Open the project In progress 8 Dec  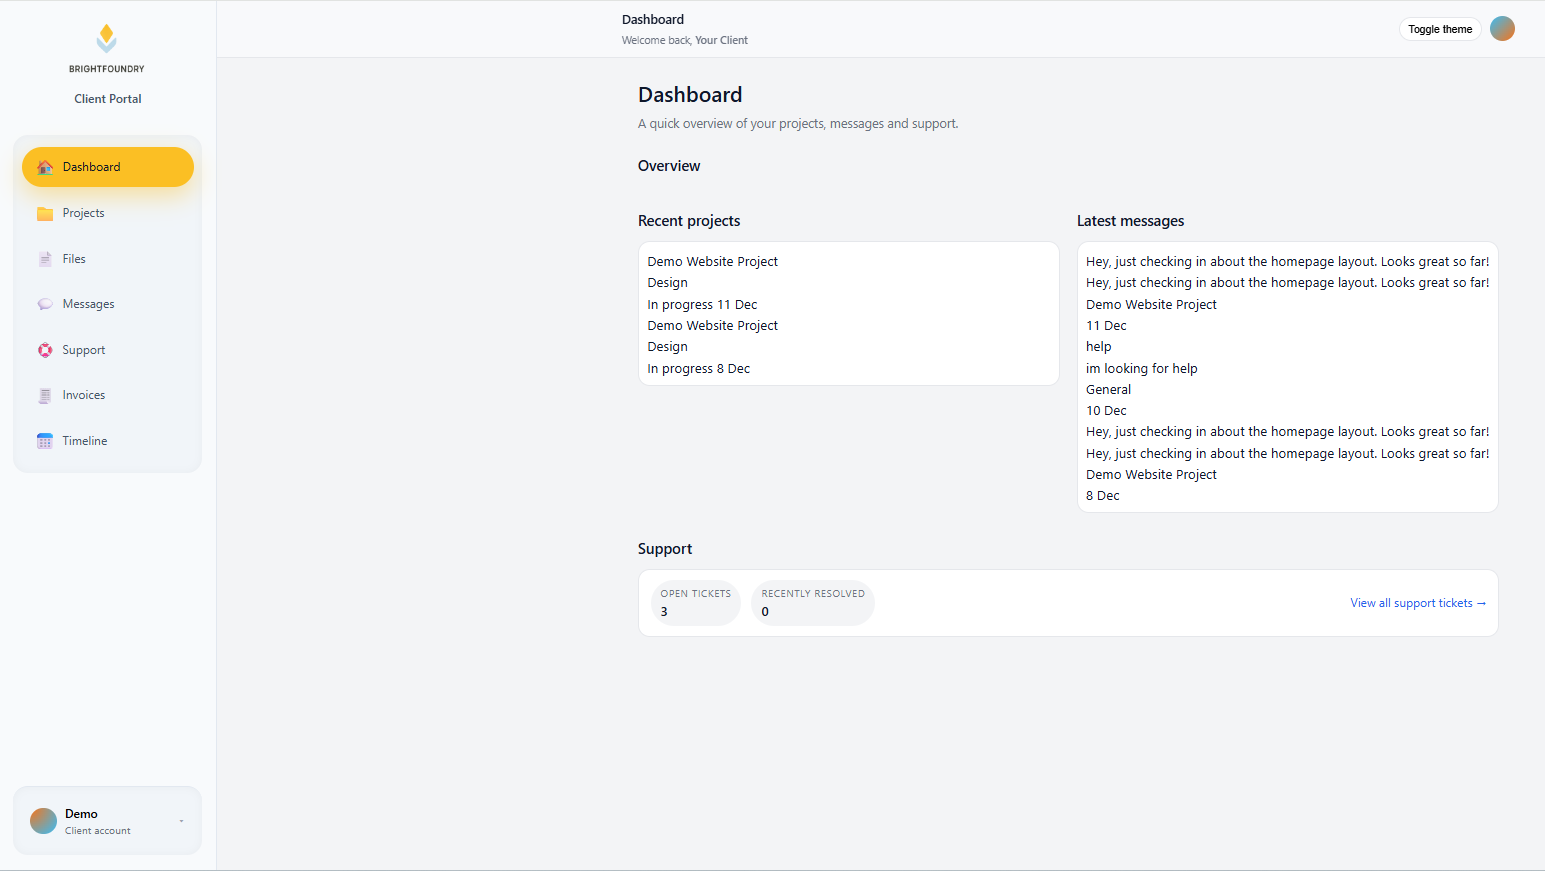(x=698, y=369)
